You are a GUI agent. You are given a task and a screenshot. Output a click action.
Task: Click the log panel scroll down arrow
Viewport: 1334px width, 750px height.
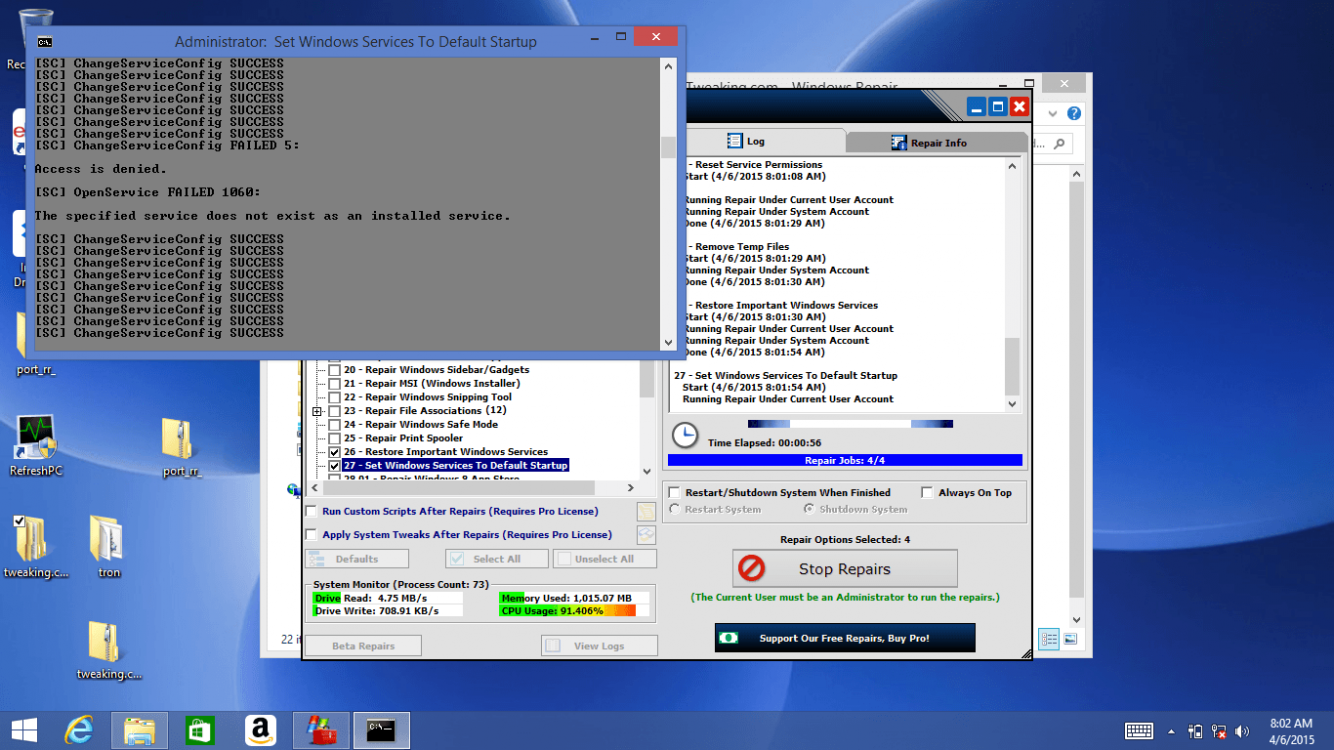click(1012, 404)
